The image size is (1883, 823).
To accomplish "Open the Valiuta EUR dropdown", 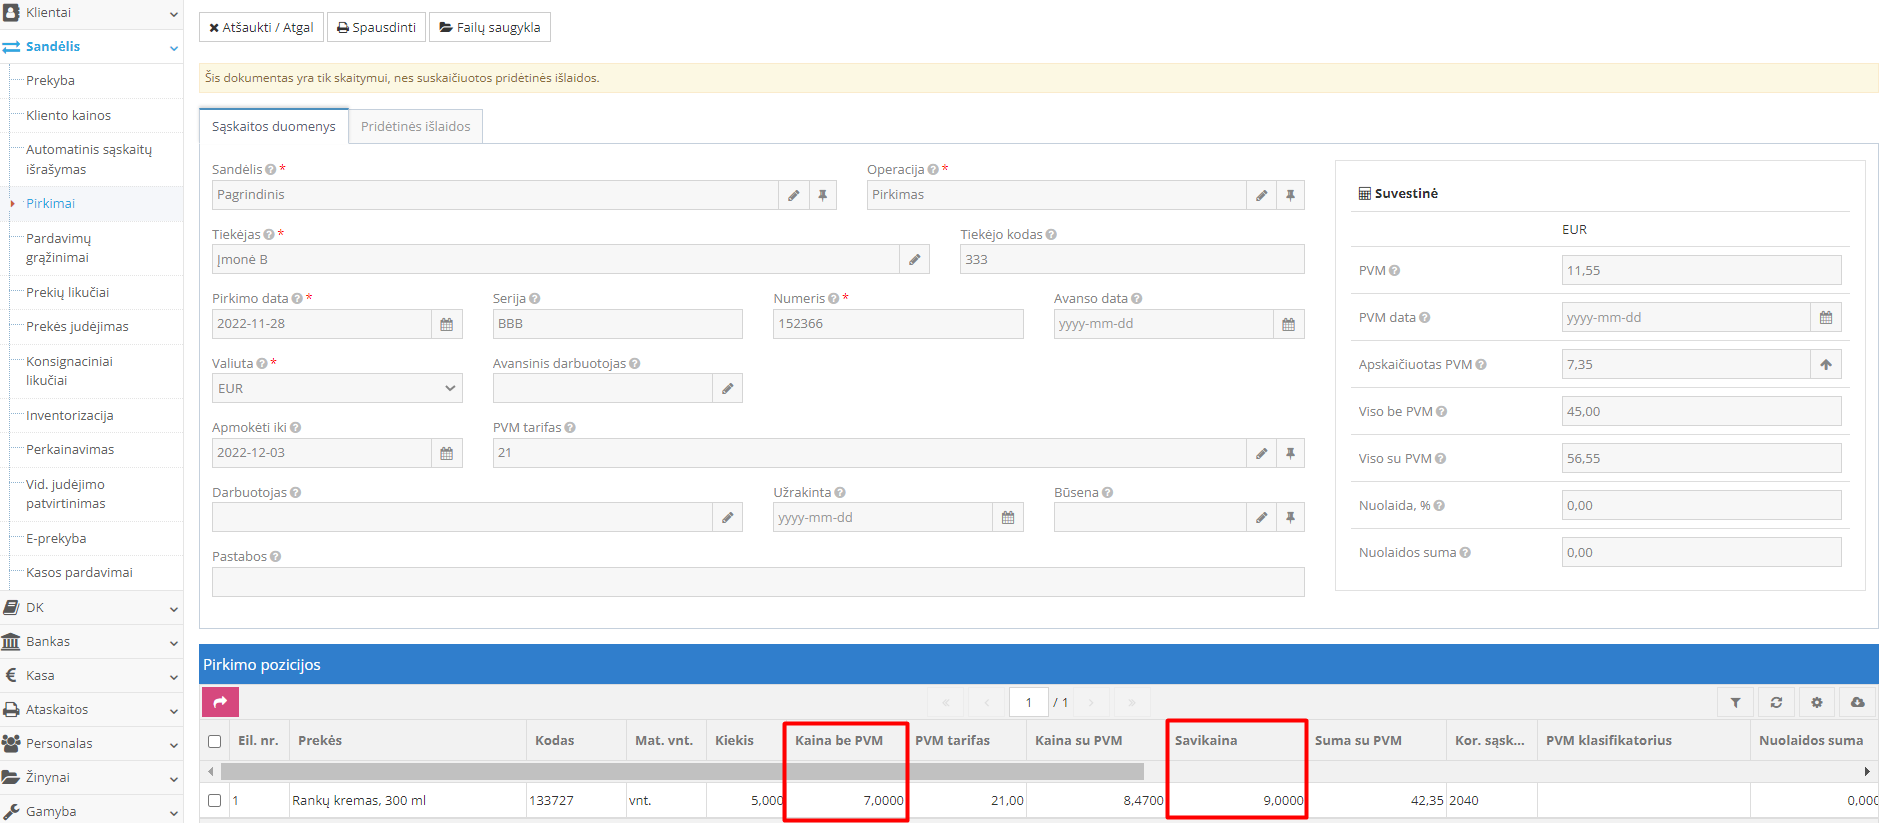I will click(337, 389).
